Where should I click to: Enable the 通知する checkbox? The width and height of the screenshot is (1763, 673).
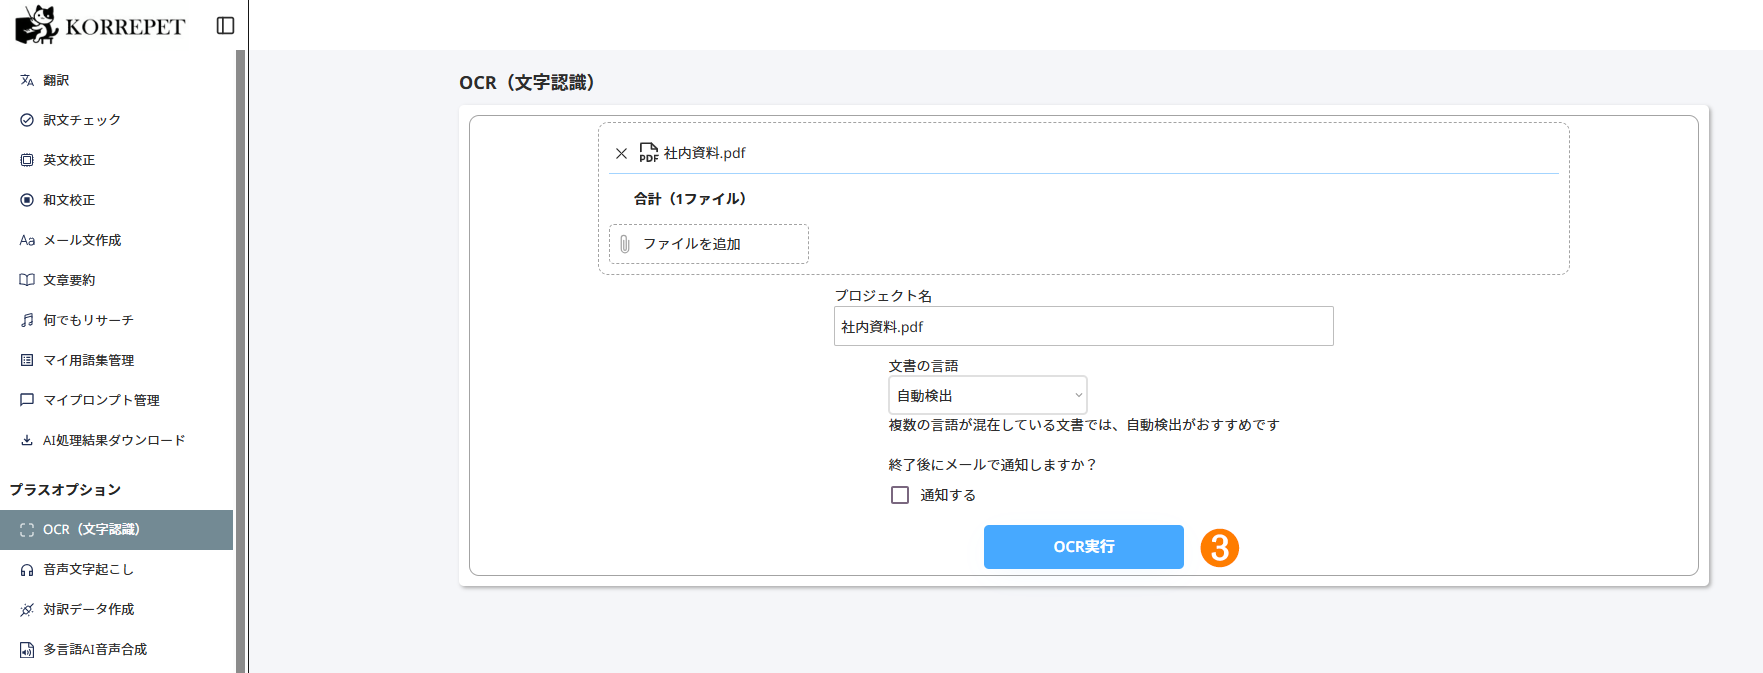point(900,495)
